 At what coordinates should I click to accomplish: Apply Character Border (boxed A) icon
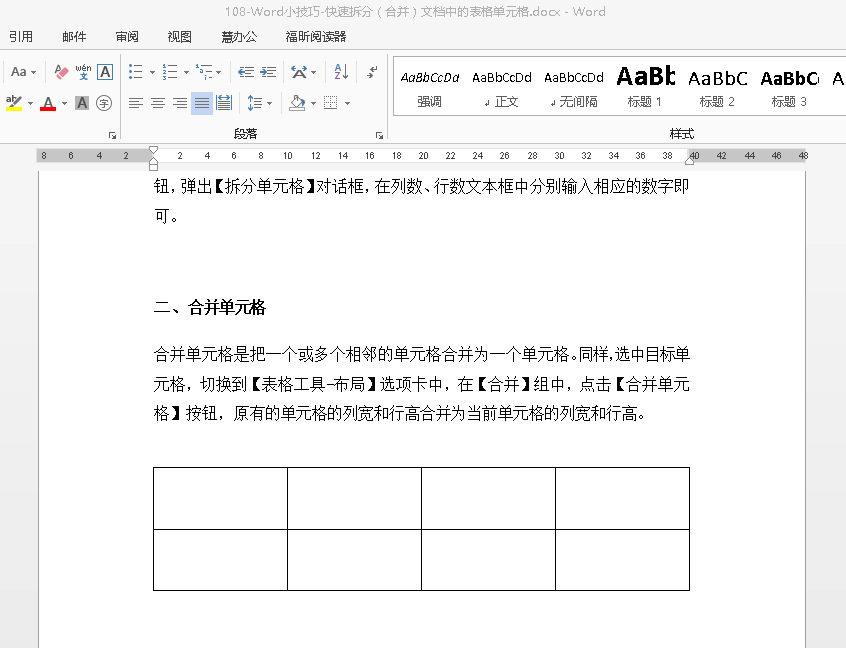105,72
